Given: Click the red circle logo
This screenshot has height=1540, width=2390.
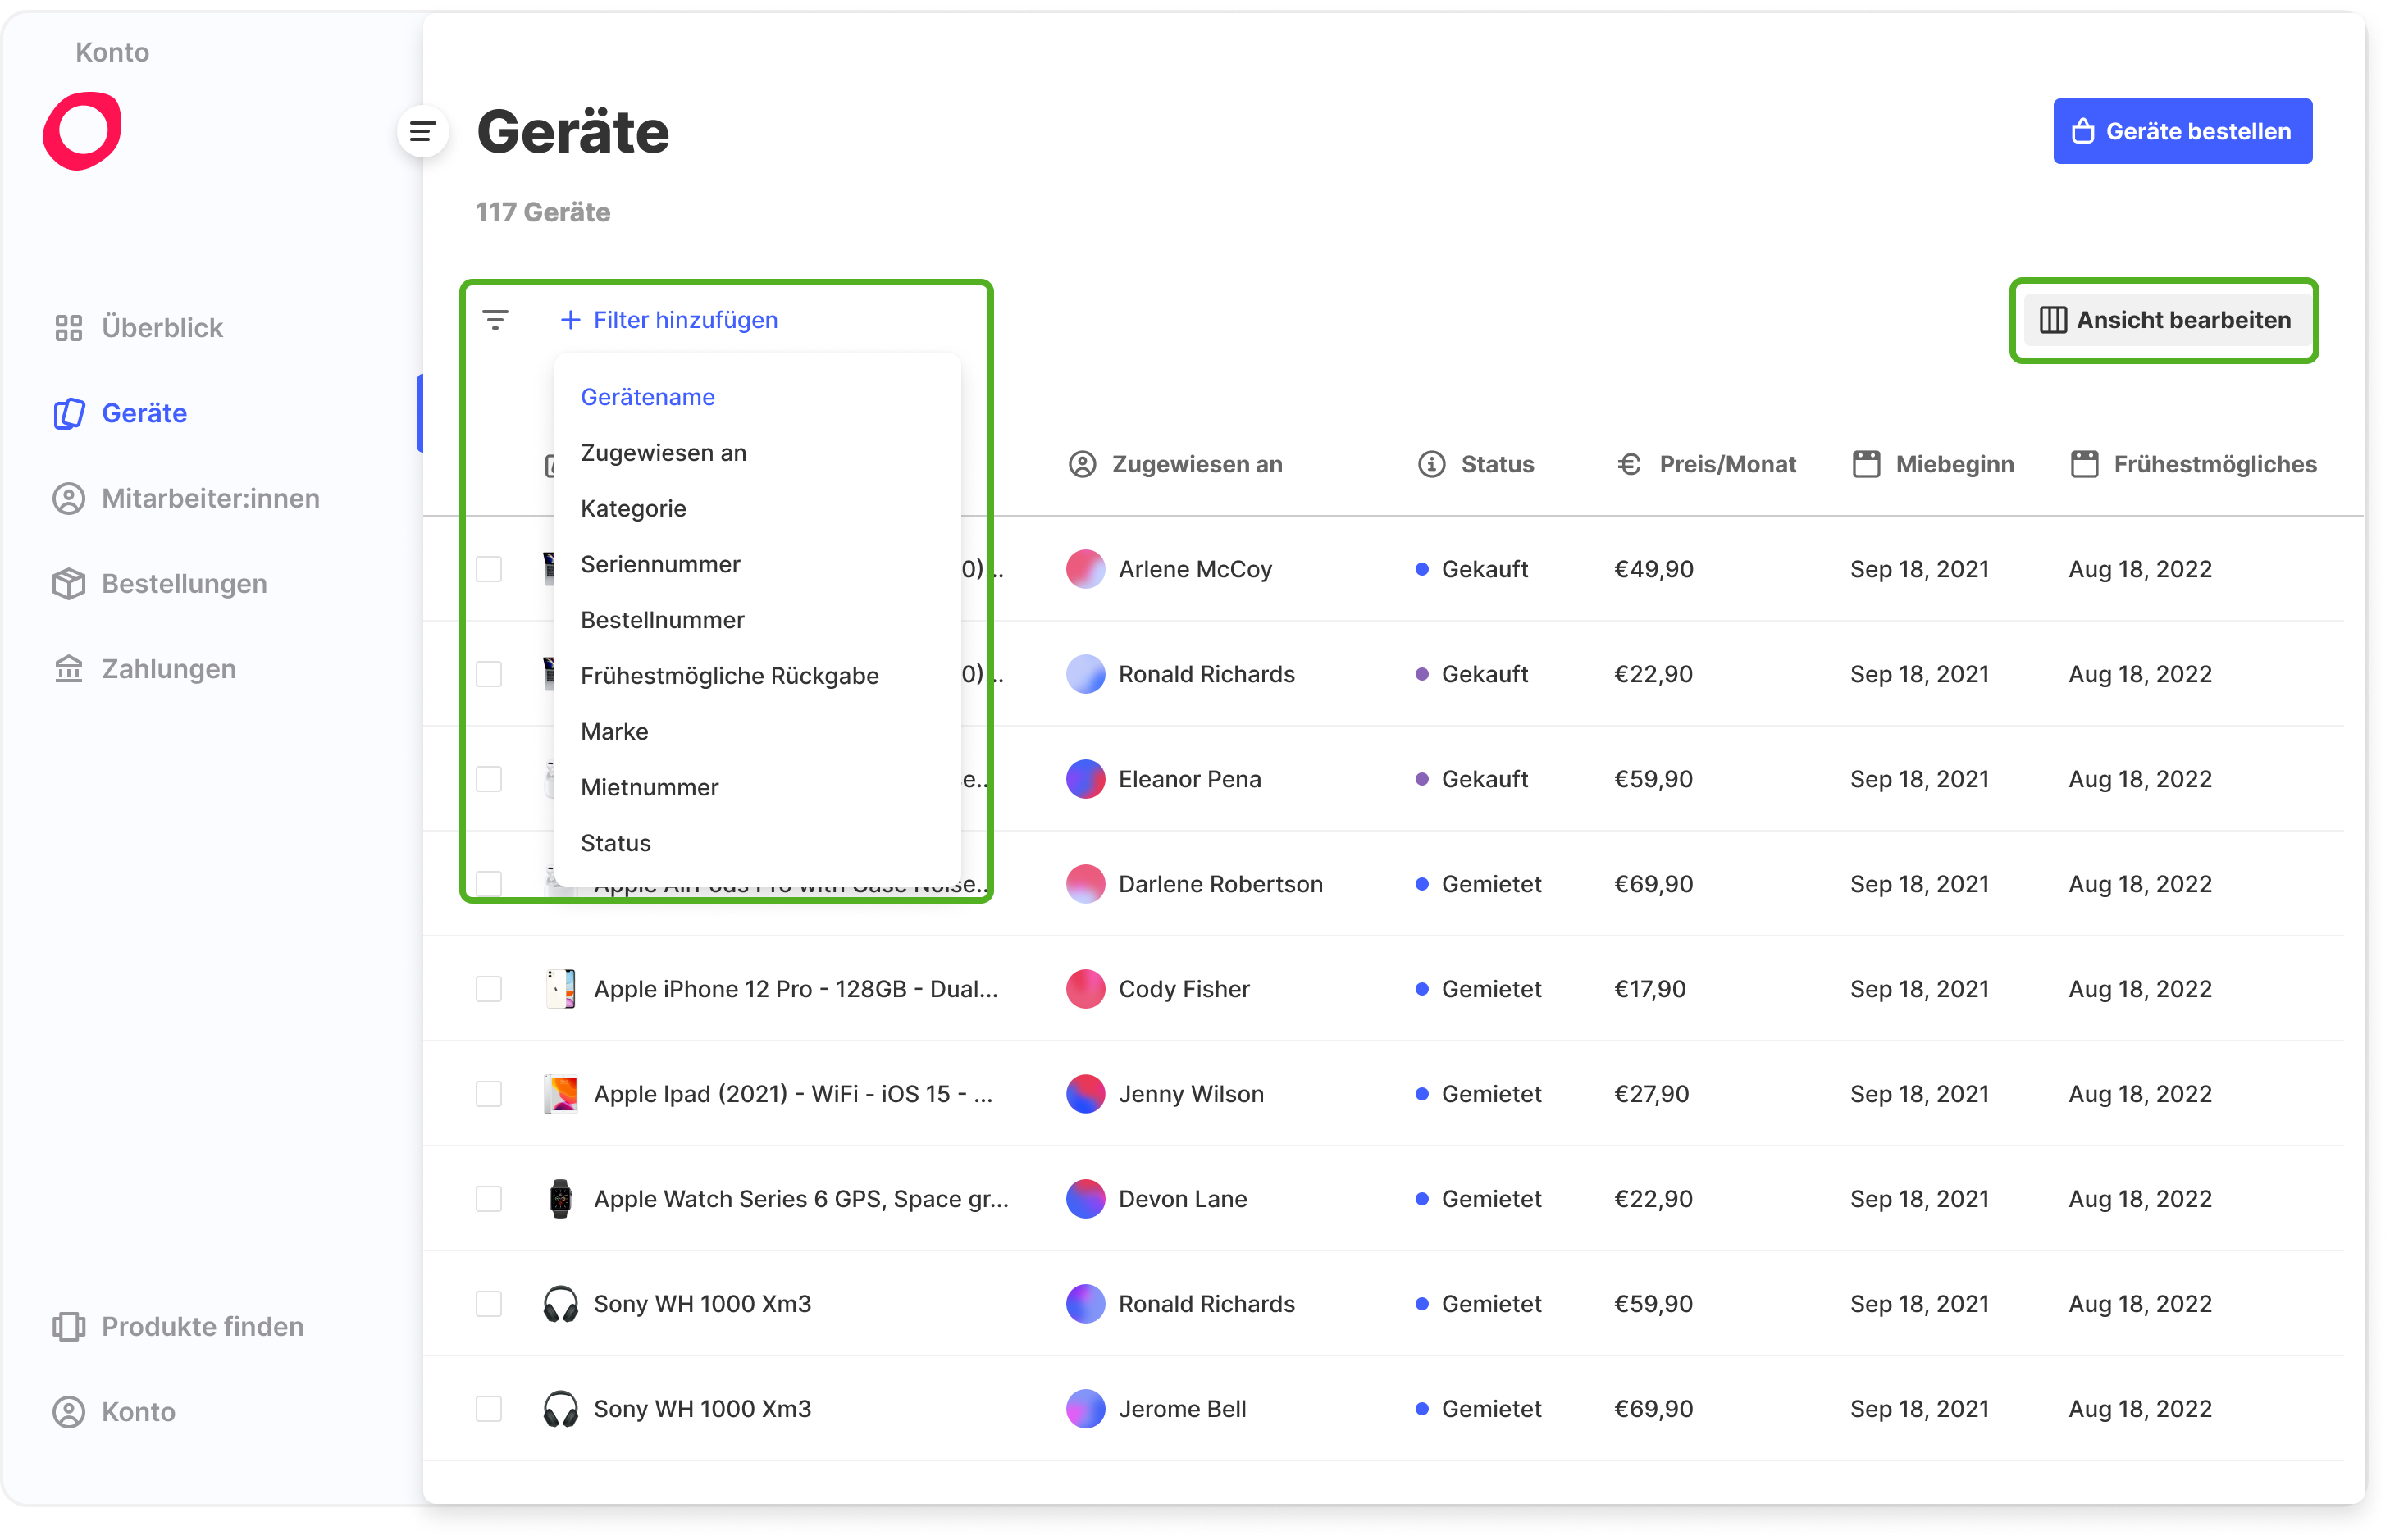Looking at the screenshot, I should click(x=82, y=131).
